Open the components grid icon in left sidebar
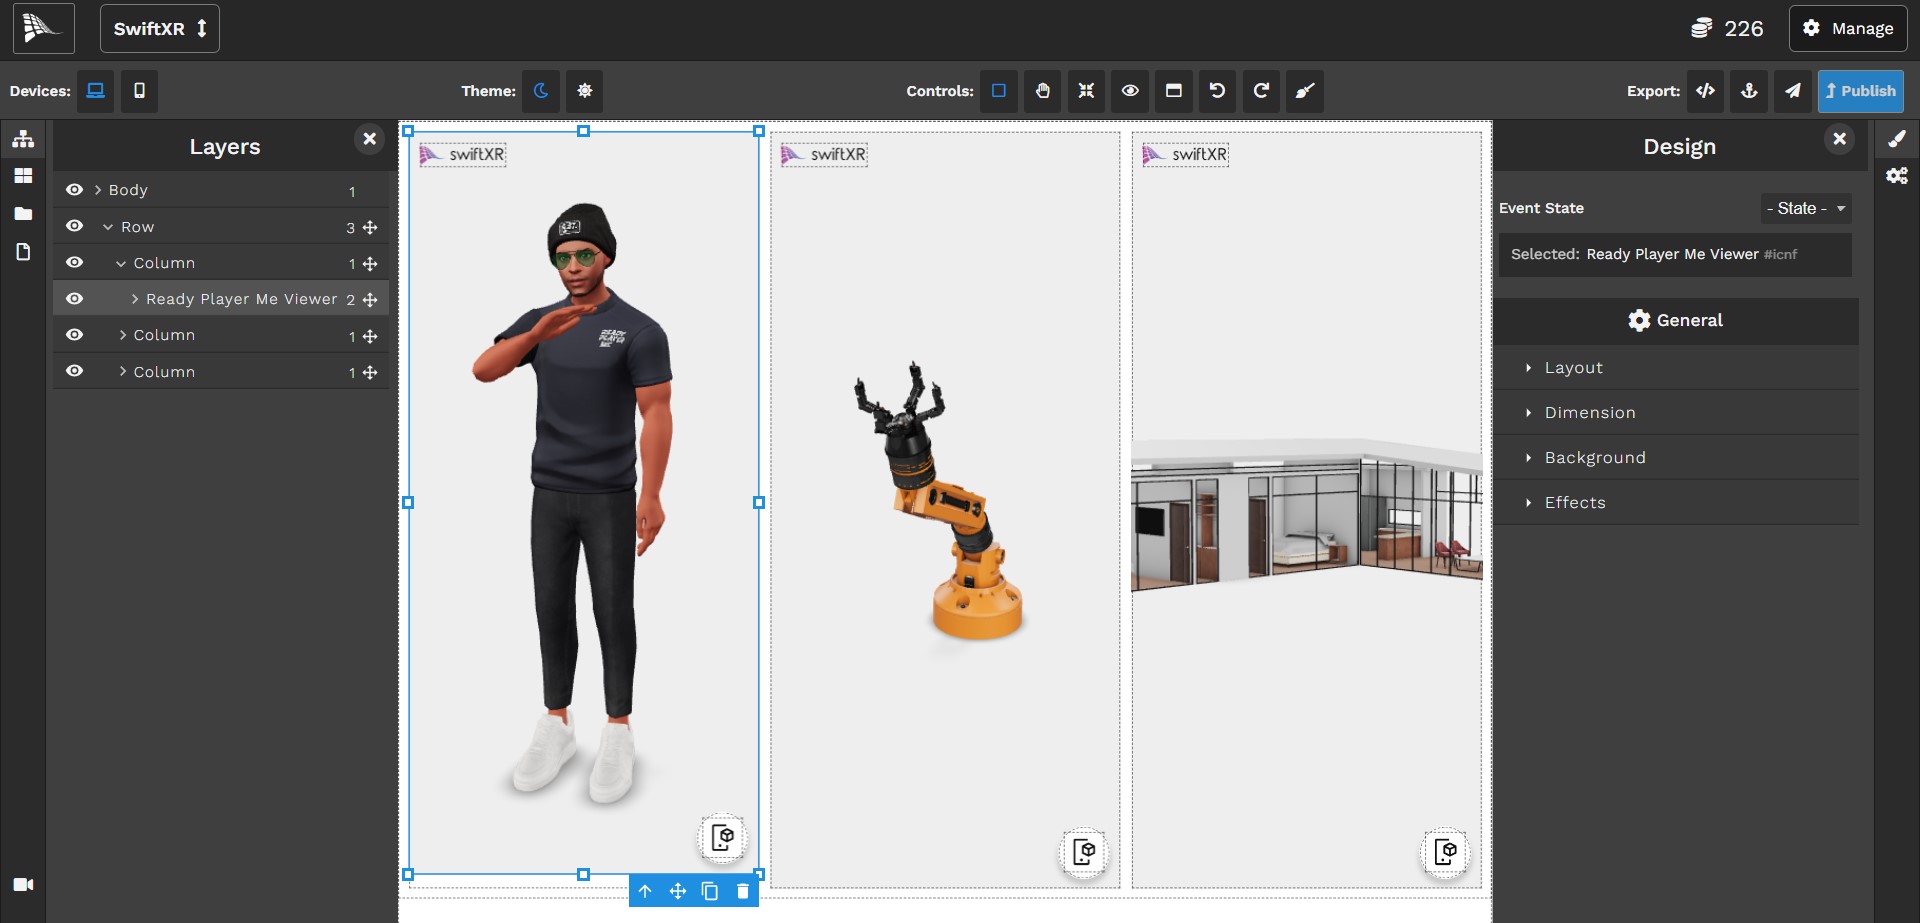Screen dimensions: 1920x923 22,176
